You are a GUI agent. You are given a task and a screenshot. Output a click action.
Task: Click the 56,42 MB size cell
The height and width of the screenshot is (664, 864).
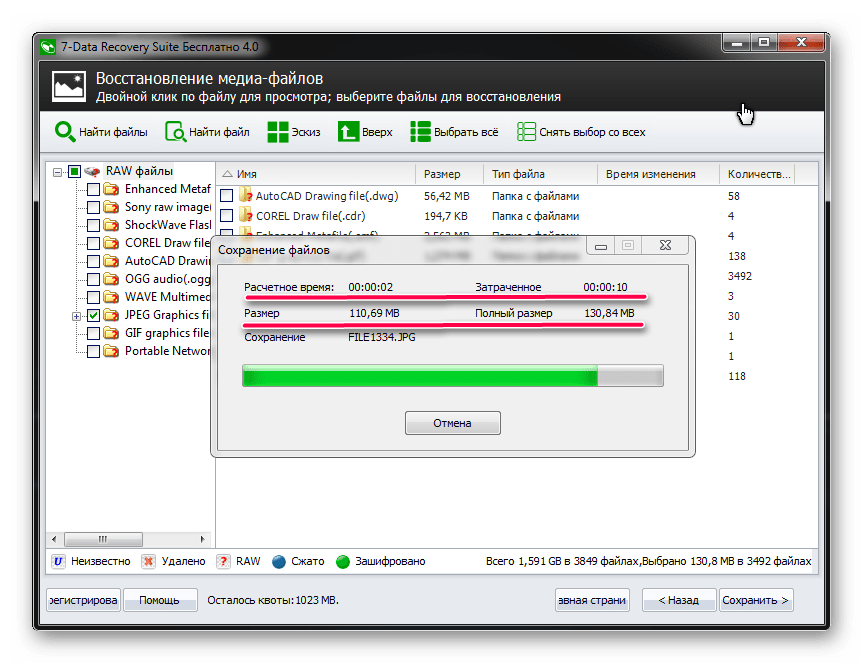point(447,196)
